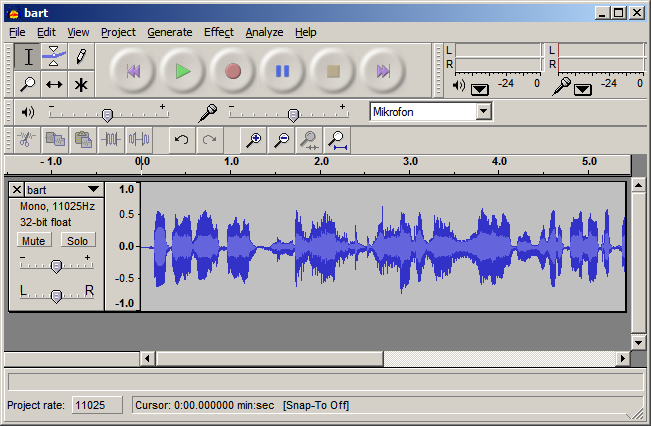Mute the bart track

[34, 240]
